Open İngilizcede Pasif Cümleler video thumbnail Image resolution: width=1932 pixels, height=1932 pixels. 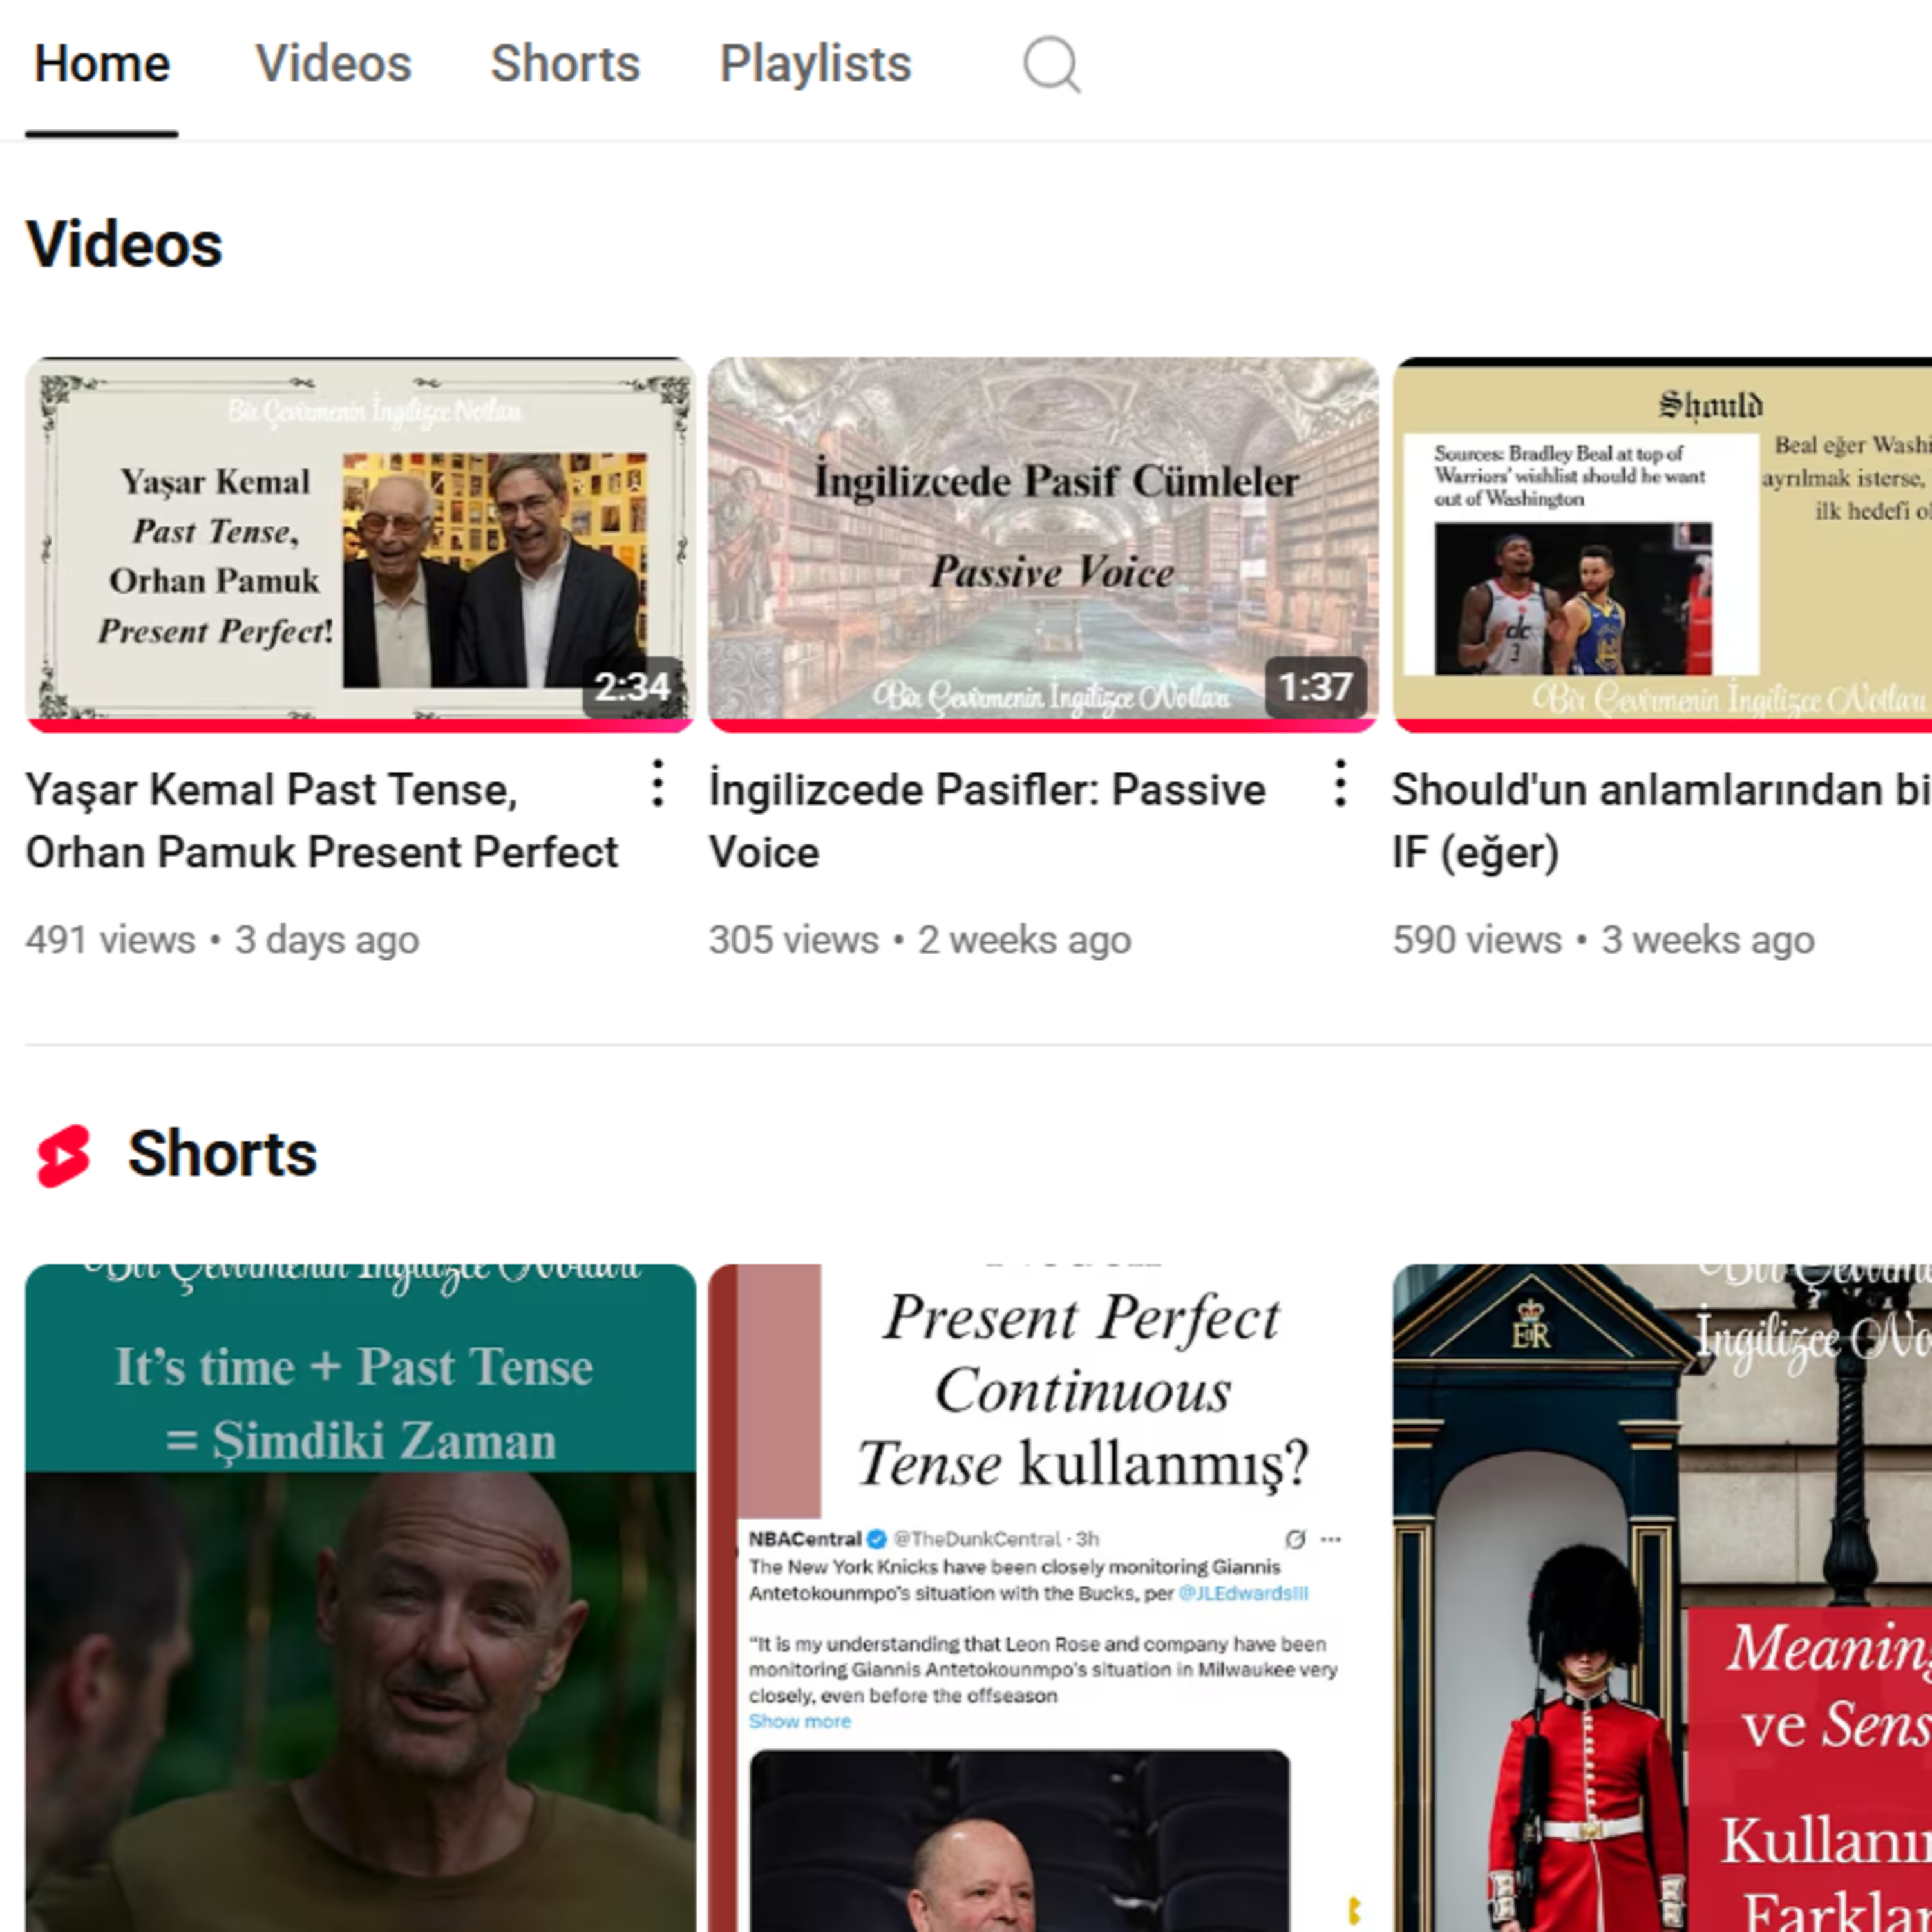tap(1043, 544)
